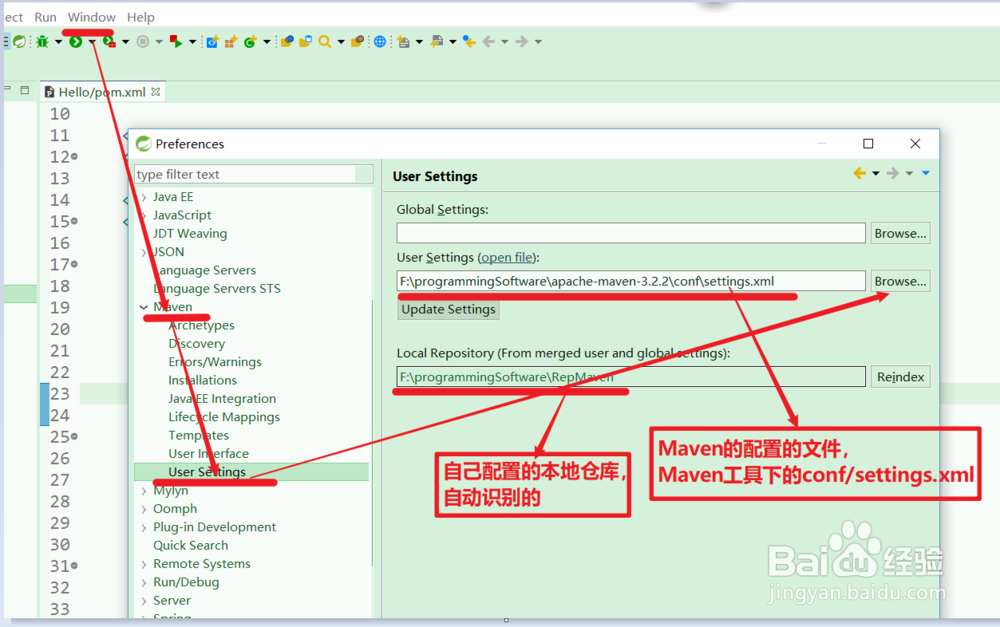Viewport: 1000px width, 627px height.
Task: Click the Update Settings button
Action: (447, 309)
